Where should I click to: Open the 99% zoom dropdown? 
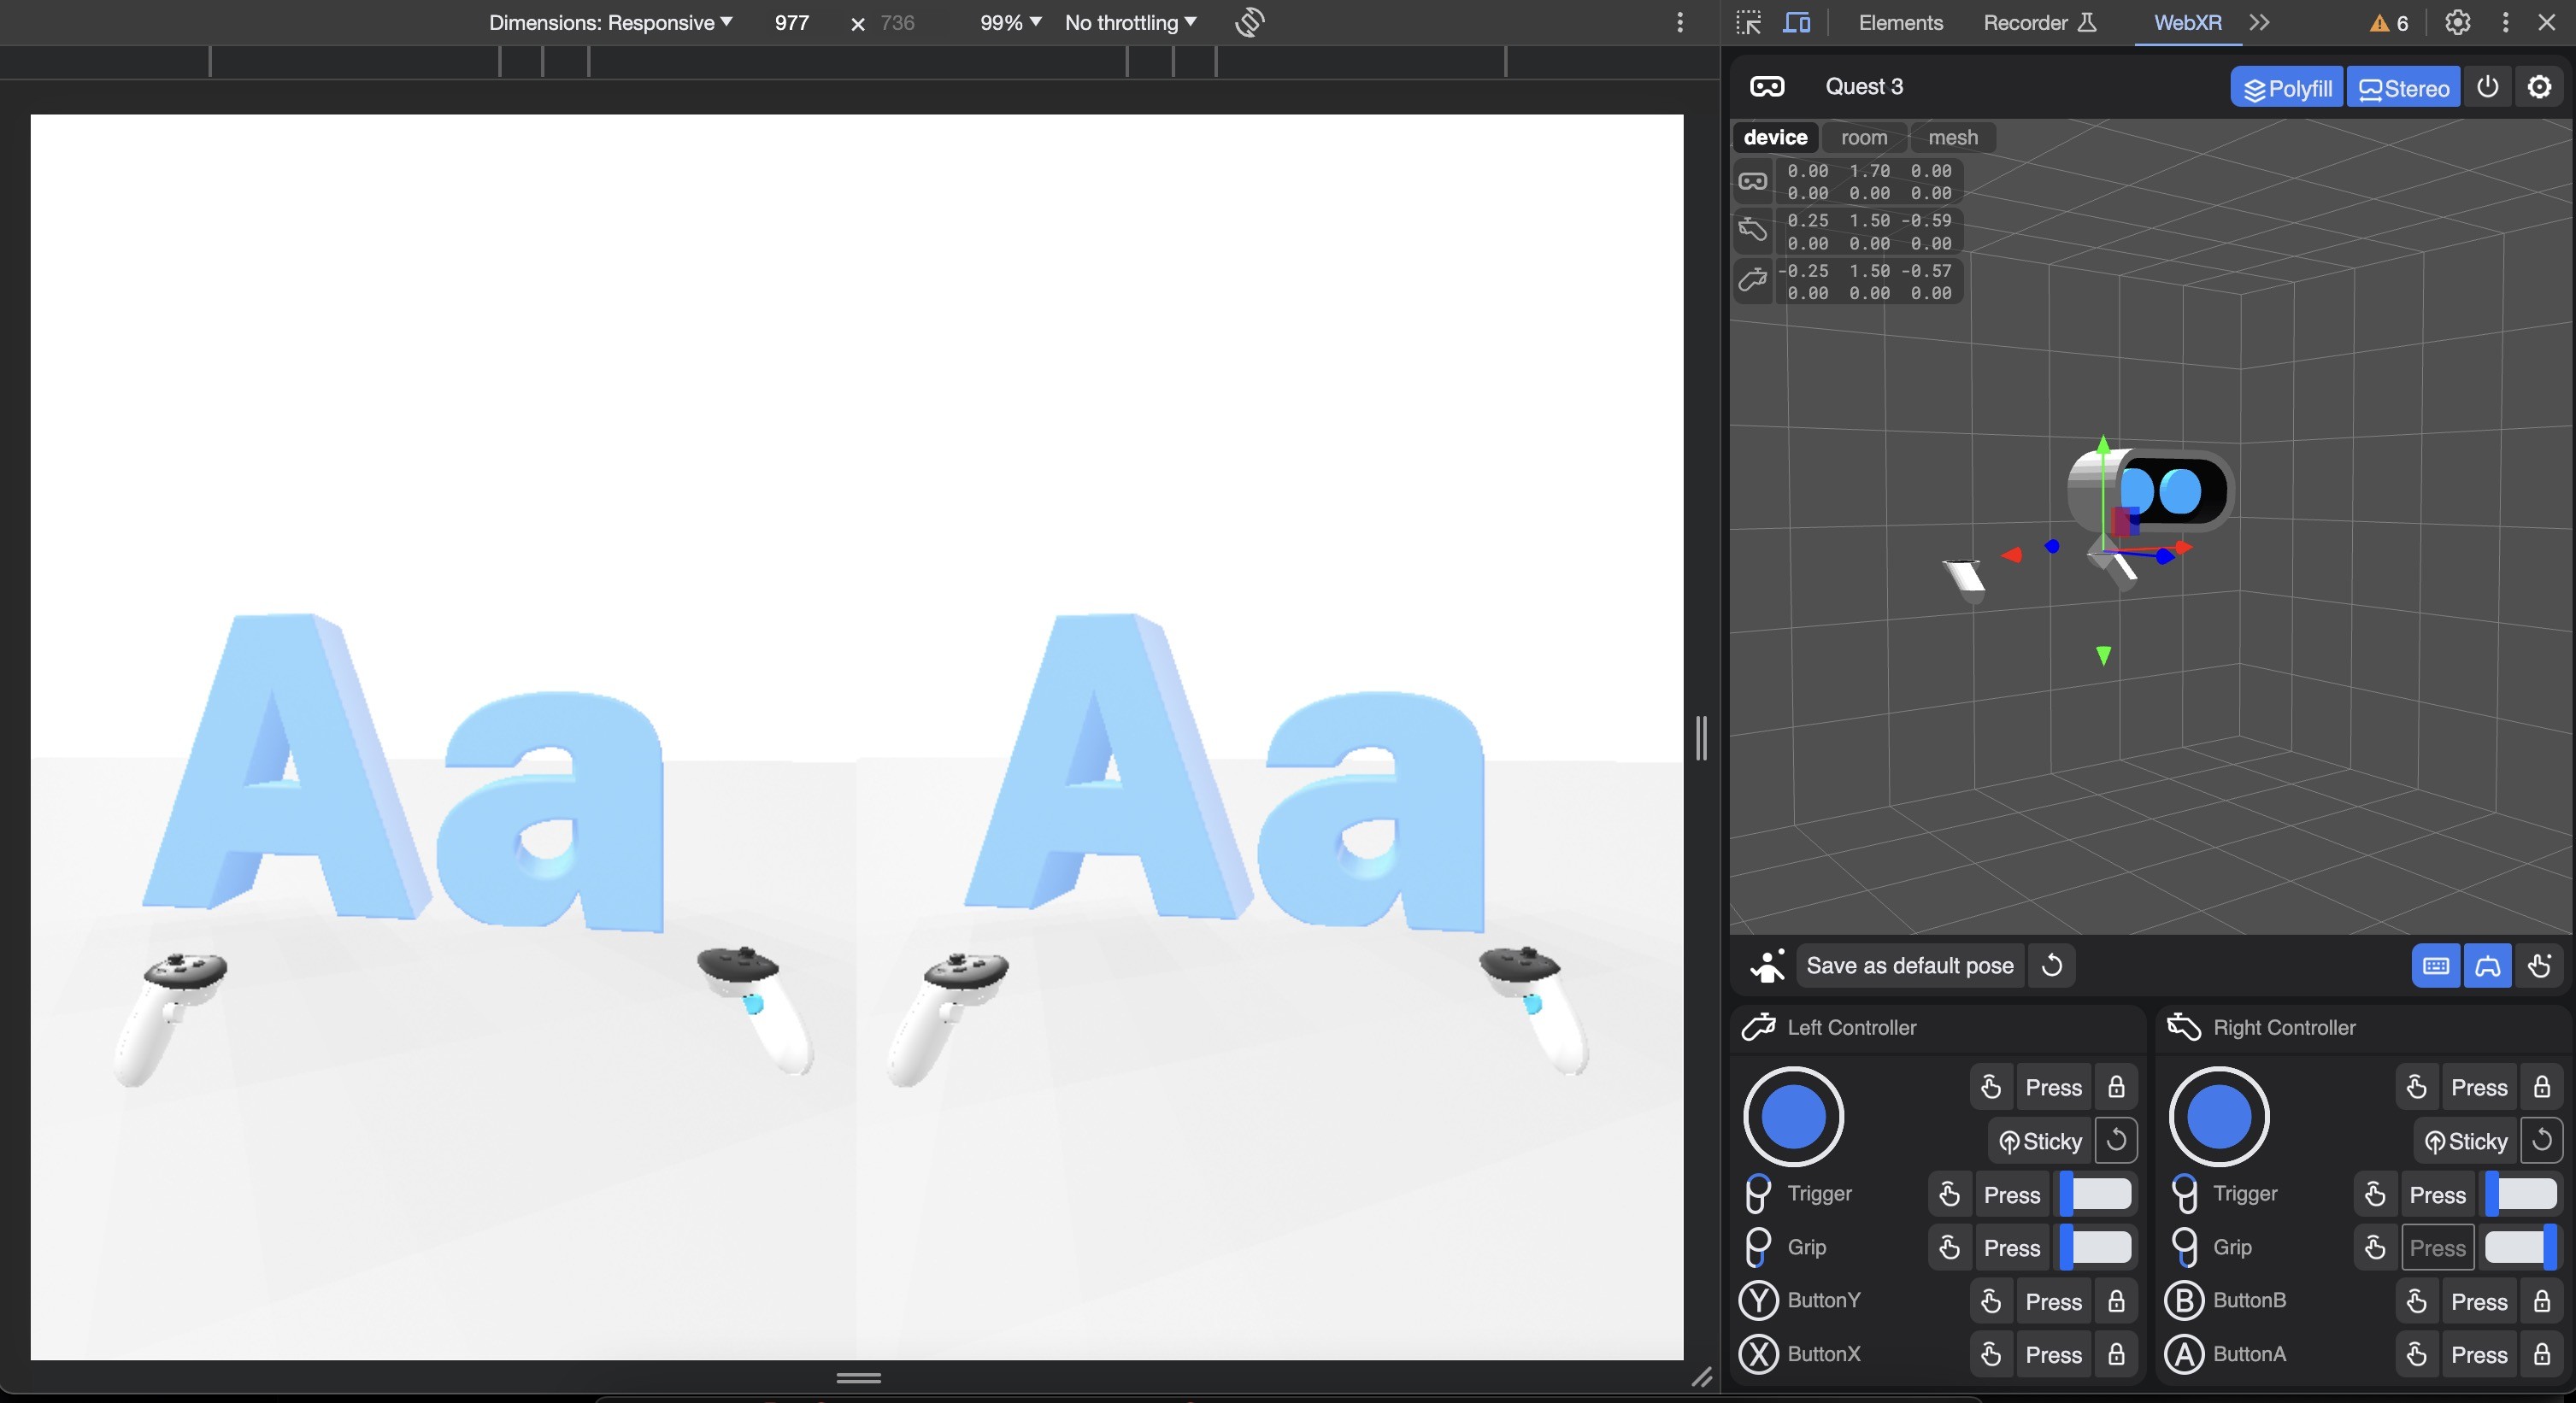1010,22
